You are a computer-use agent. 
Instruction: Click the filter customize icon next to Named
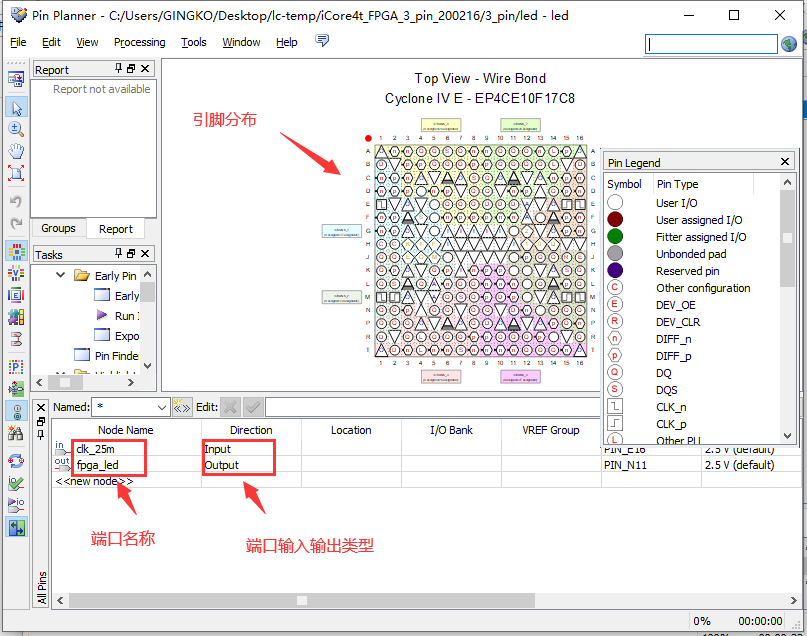tap(181, 407)
